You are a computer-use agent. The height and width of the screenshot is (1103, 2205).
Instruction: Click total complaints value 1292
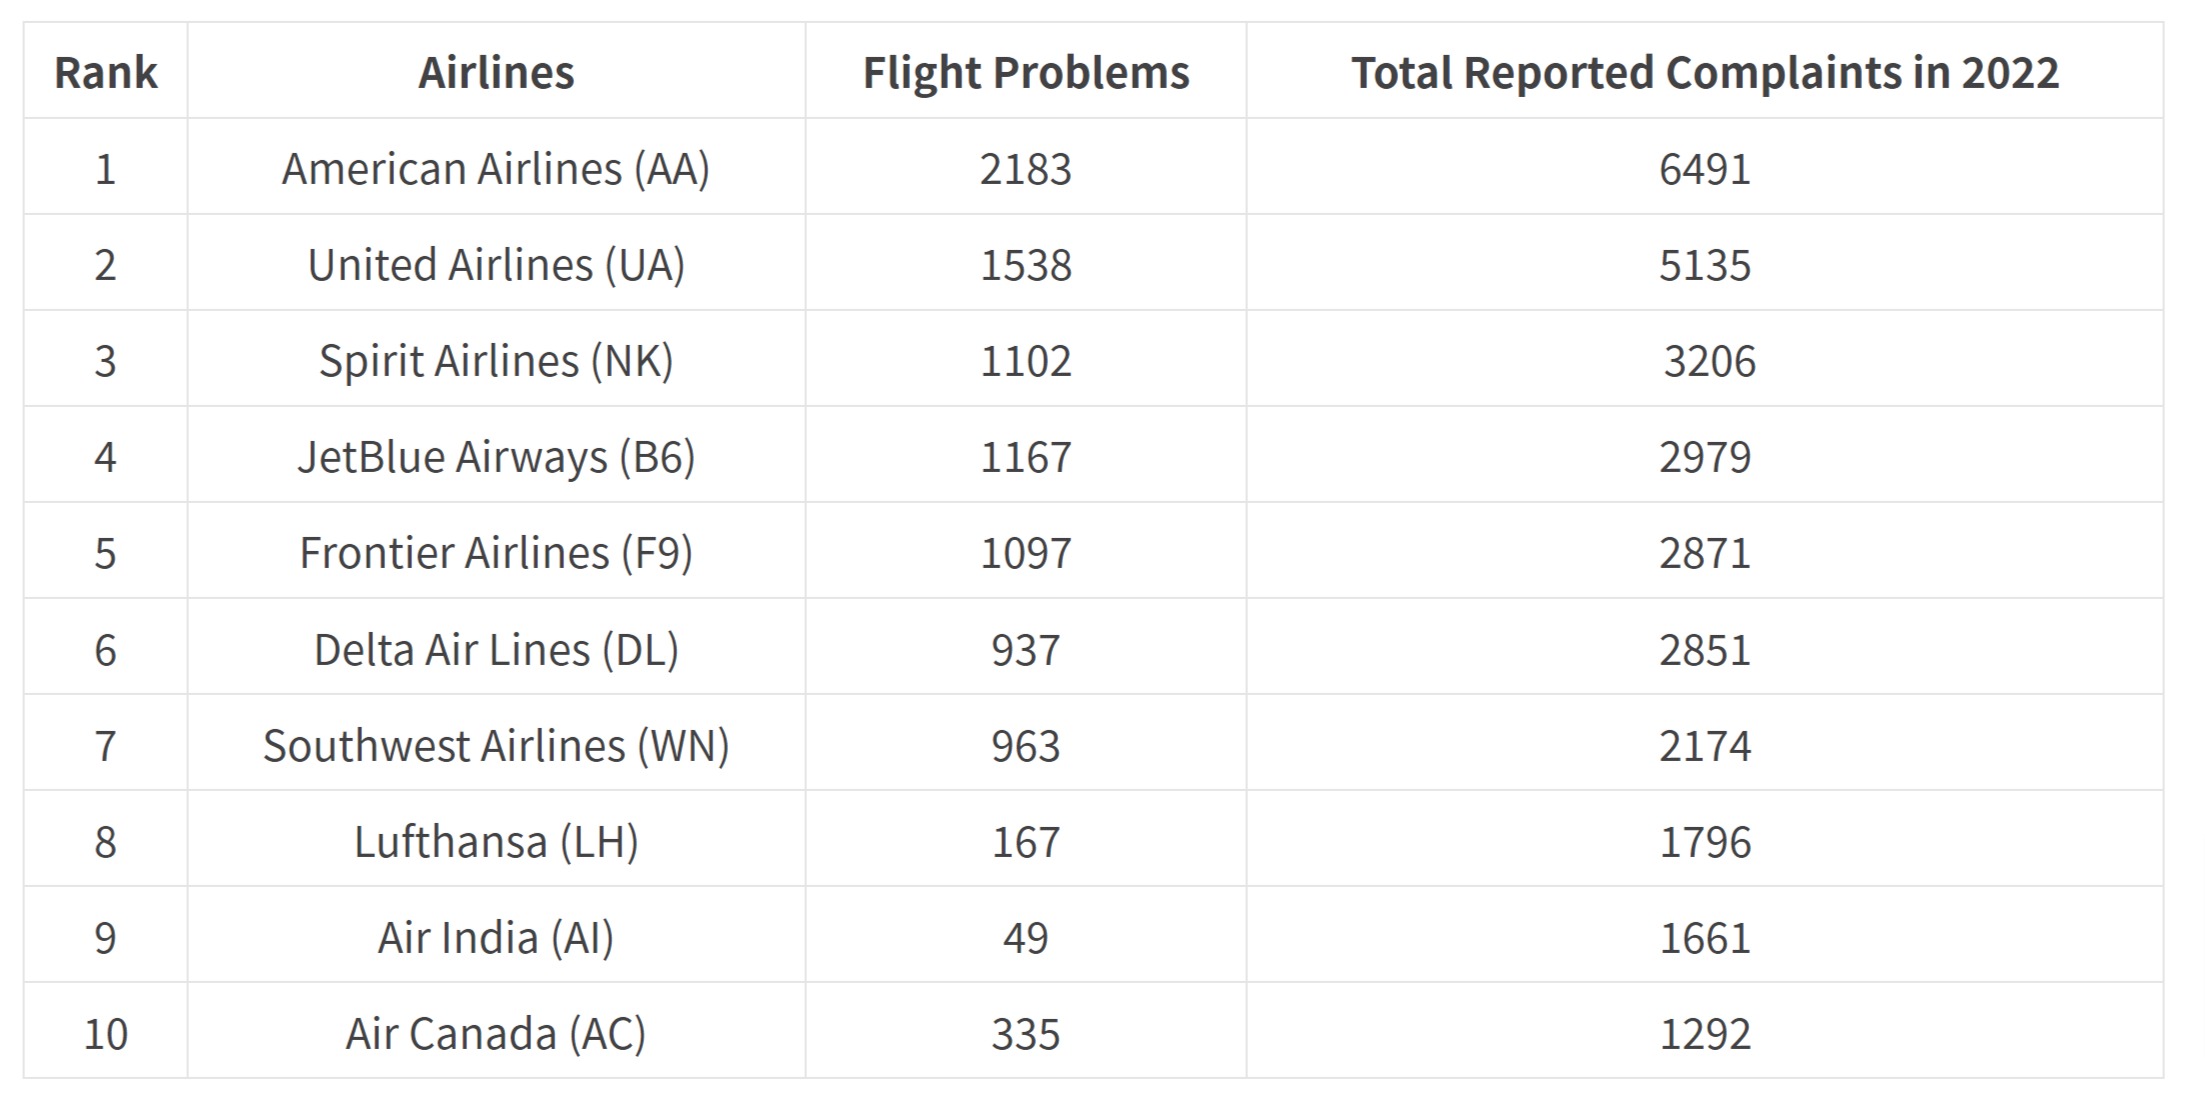(1705, 1034)
